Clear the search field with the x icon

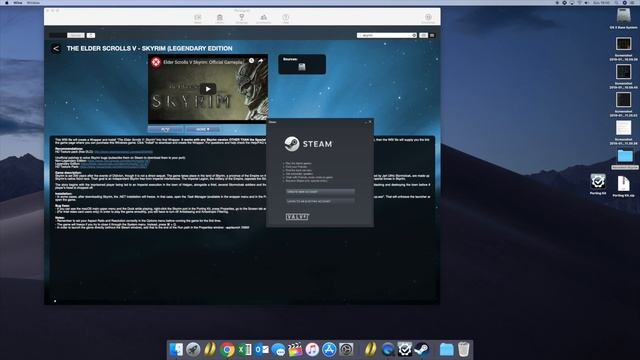tap(414, 36)
